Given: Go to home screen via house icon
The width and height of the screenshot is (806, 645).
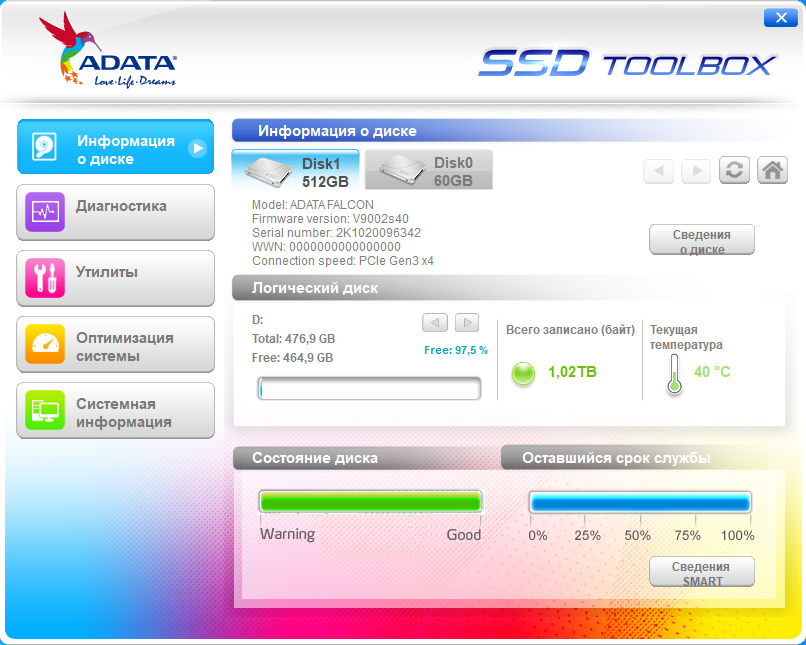Looking at the screenshot, I should 772,170.
